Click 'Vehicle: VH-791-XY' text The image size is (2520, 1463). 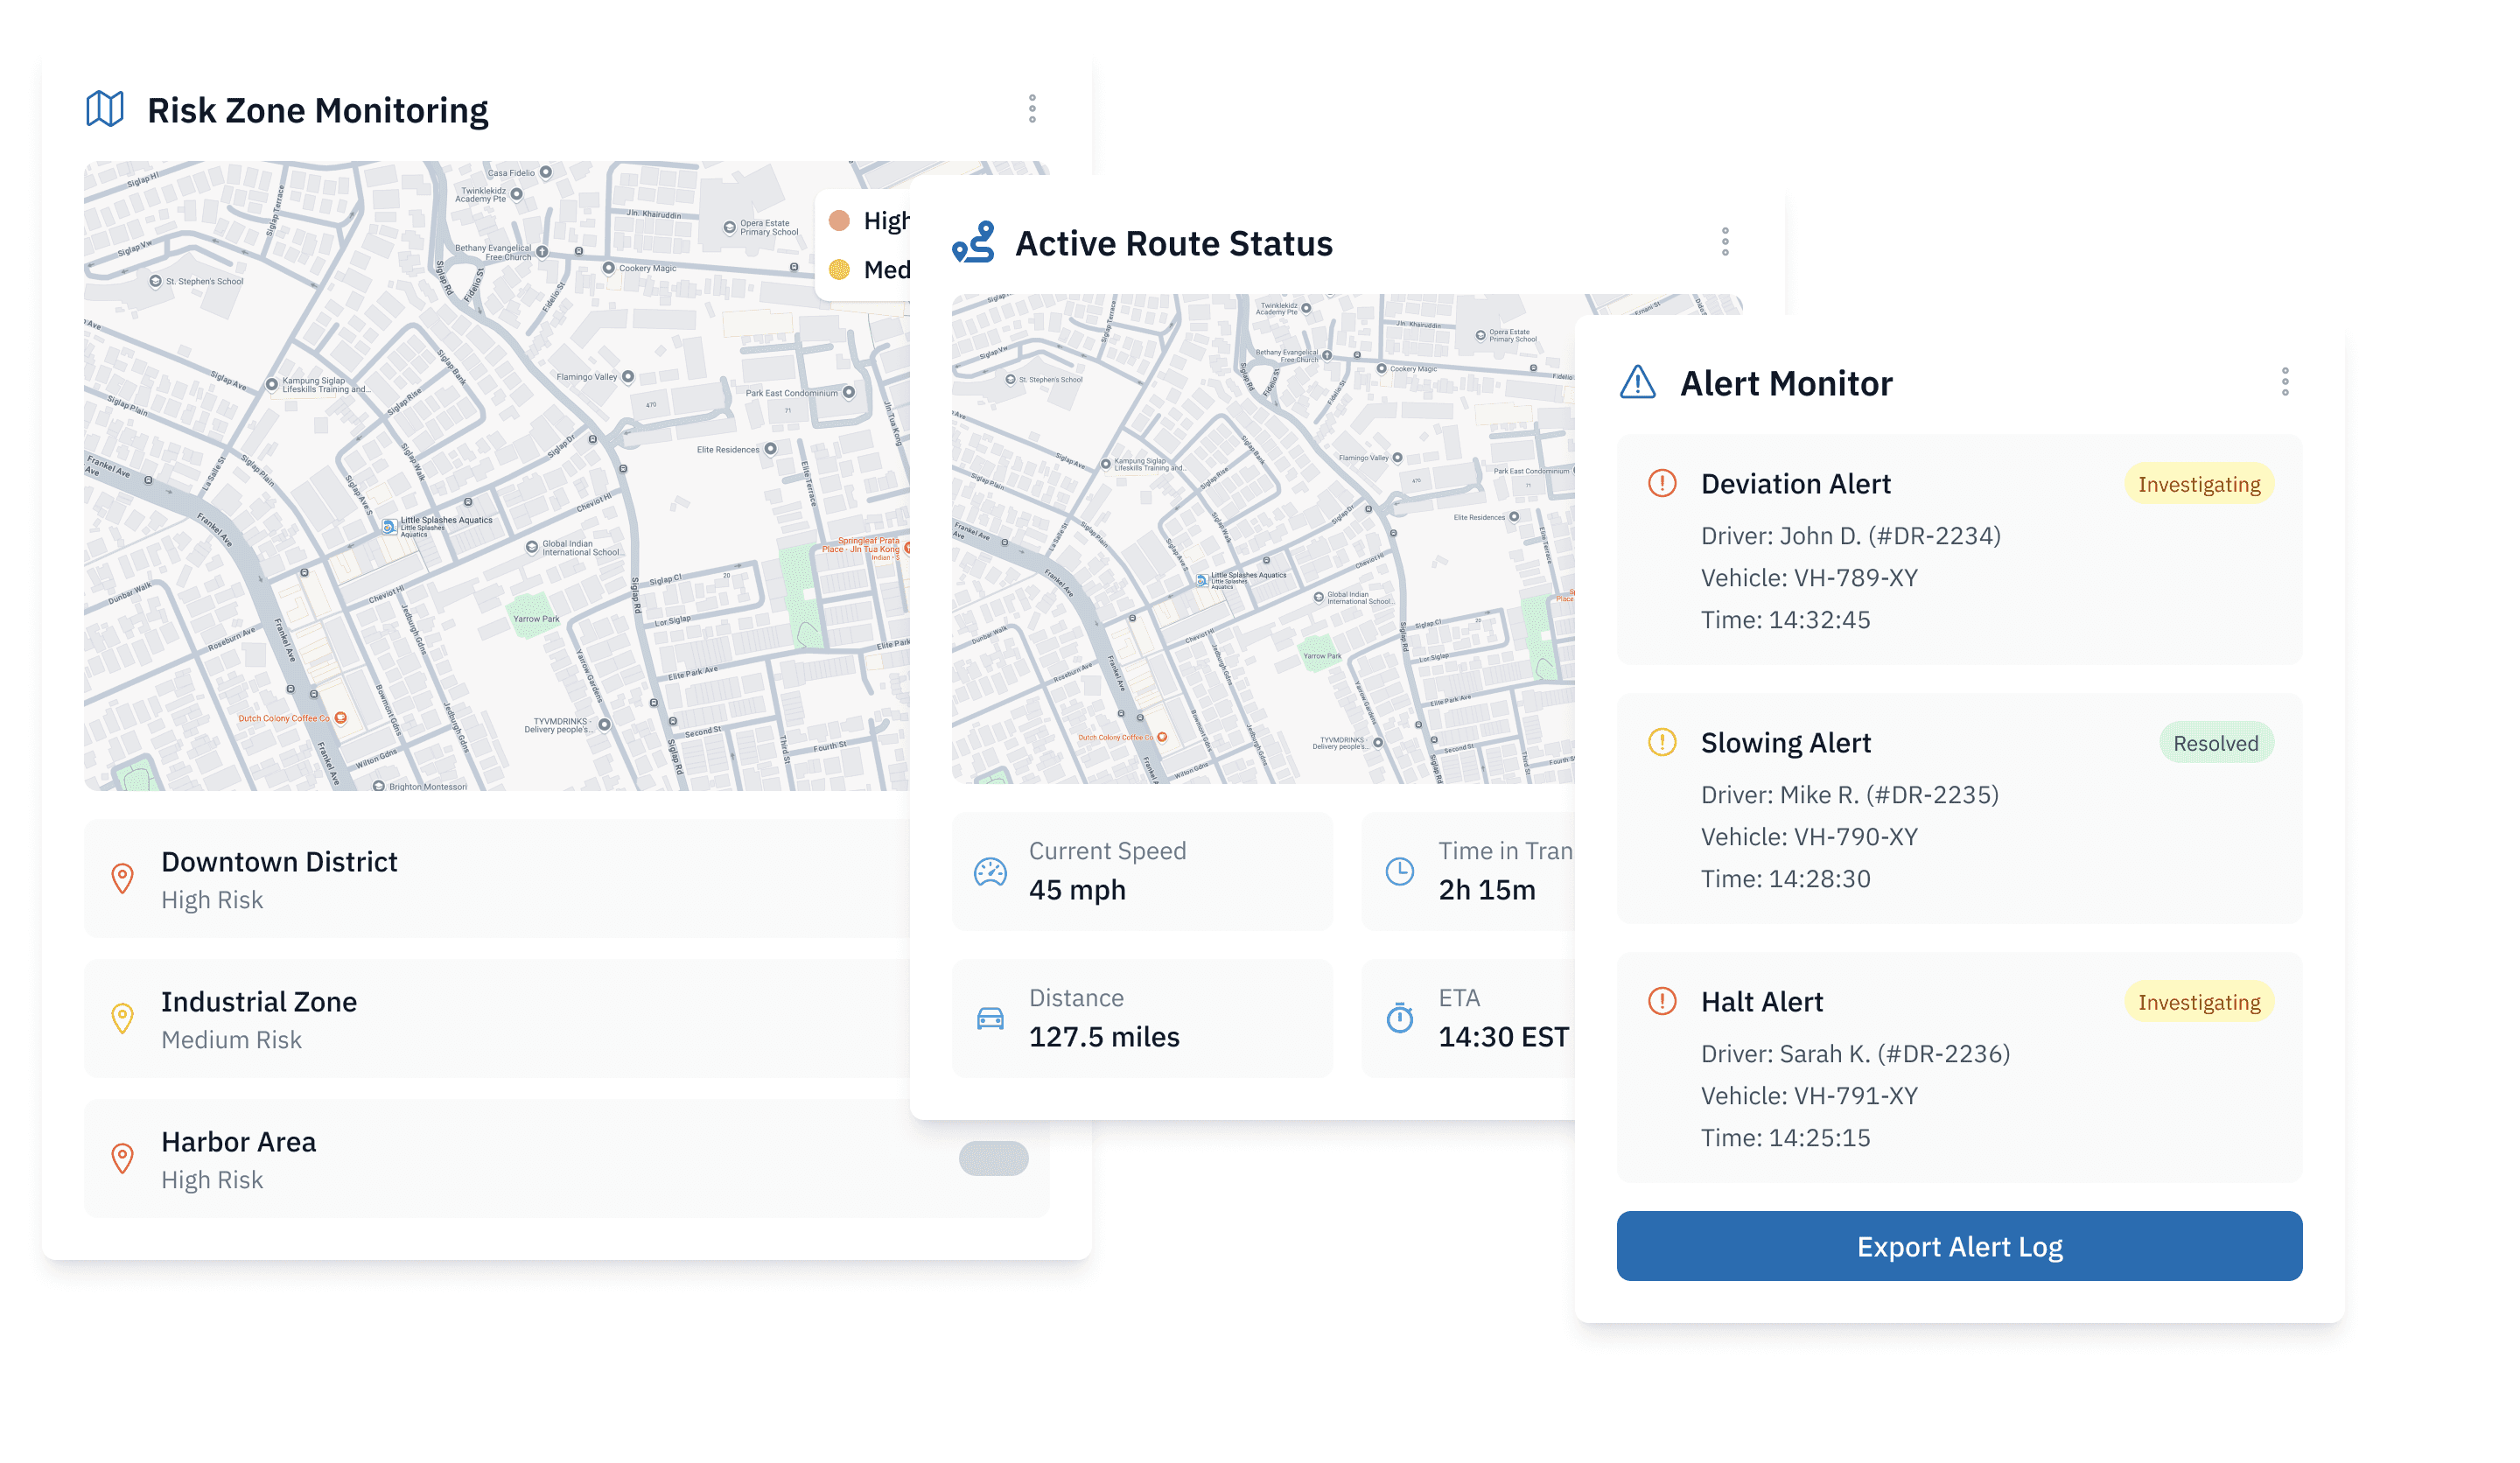(x=1809, y=1096)
